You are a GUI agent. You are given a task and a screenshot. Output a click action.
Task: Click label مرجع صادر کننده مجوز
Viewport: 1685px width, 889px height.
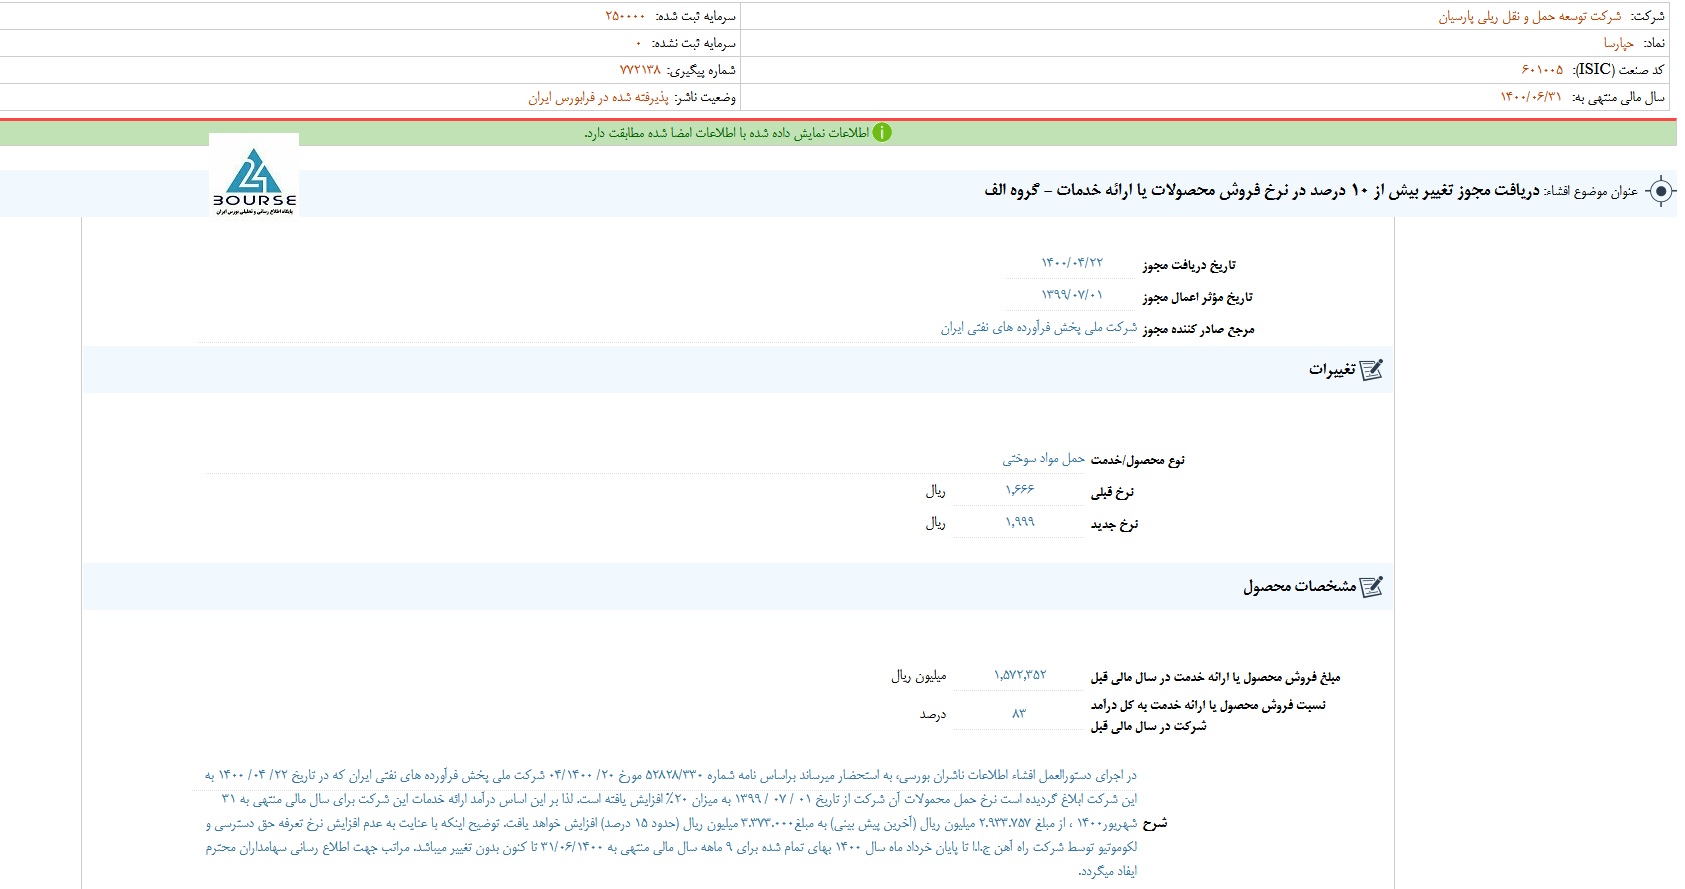click(x=1198, y=329)
